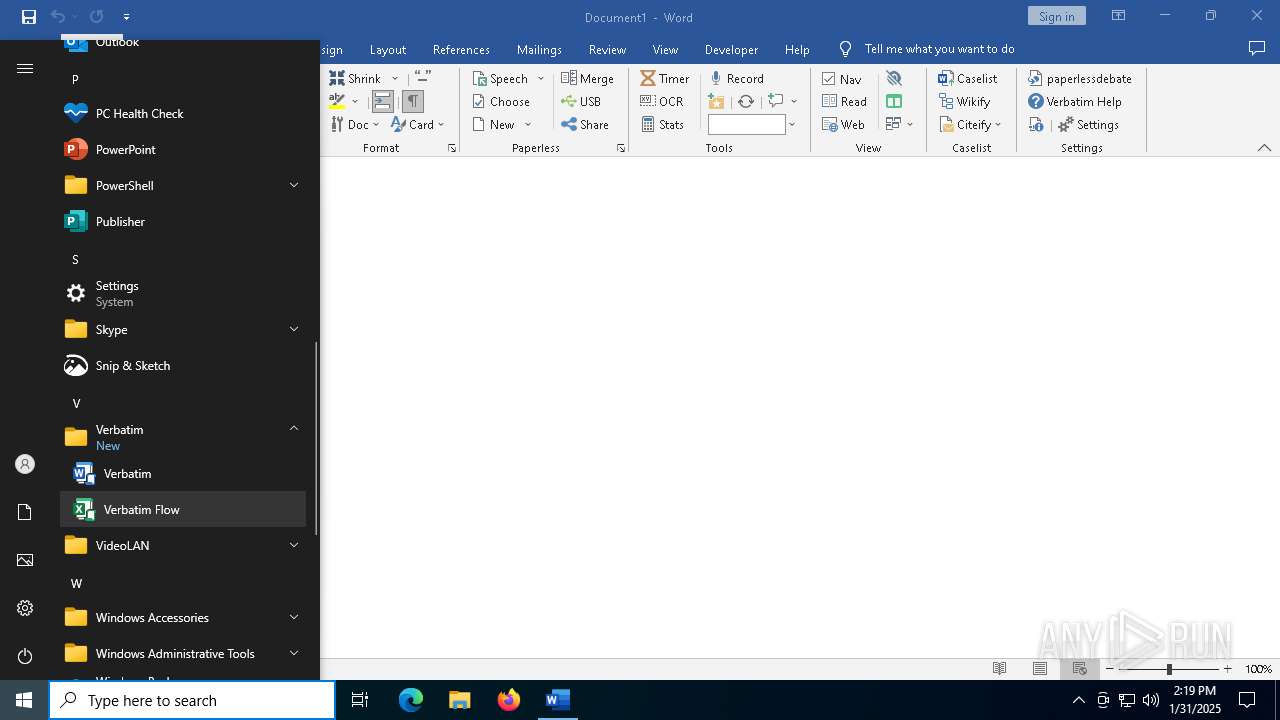Click the starred folder icon in Tools
This screenshot has width=1280, height=720.
(716, 101)
